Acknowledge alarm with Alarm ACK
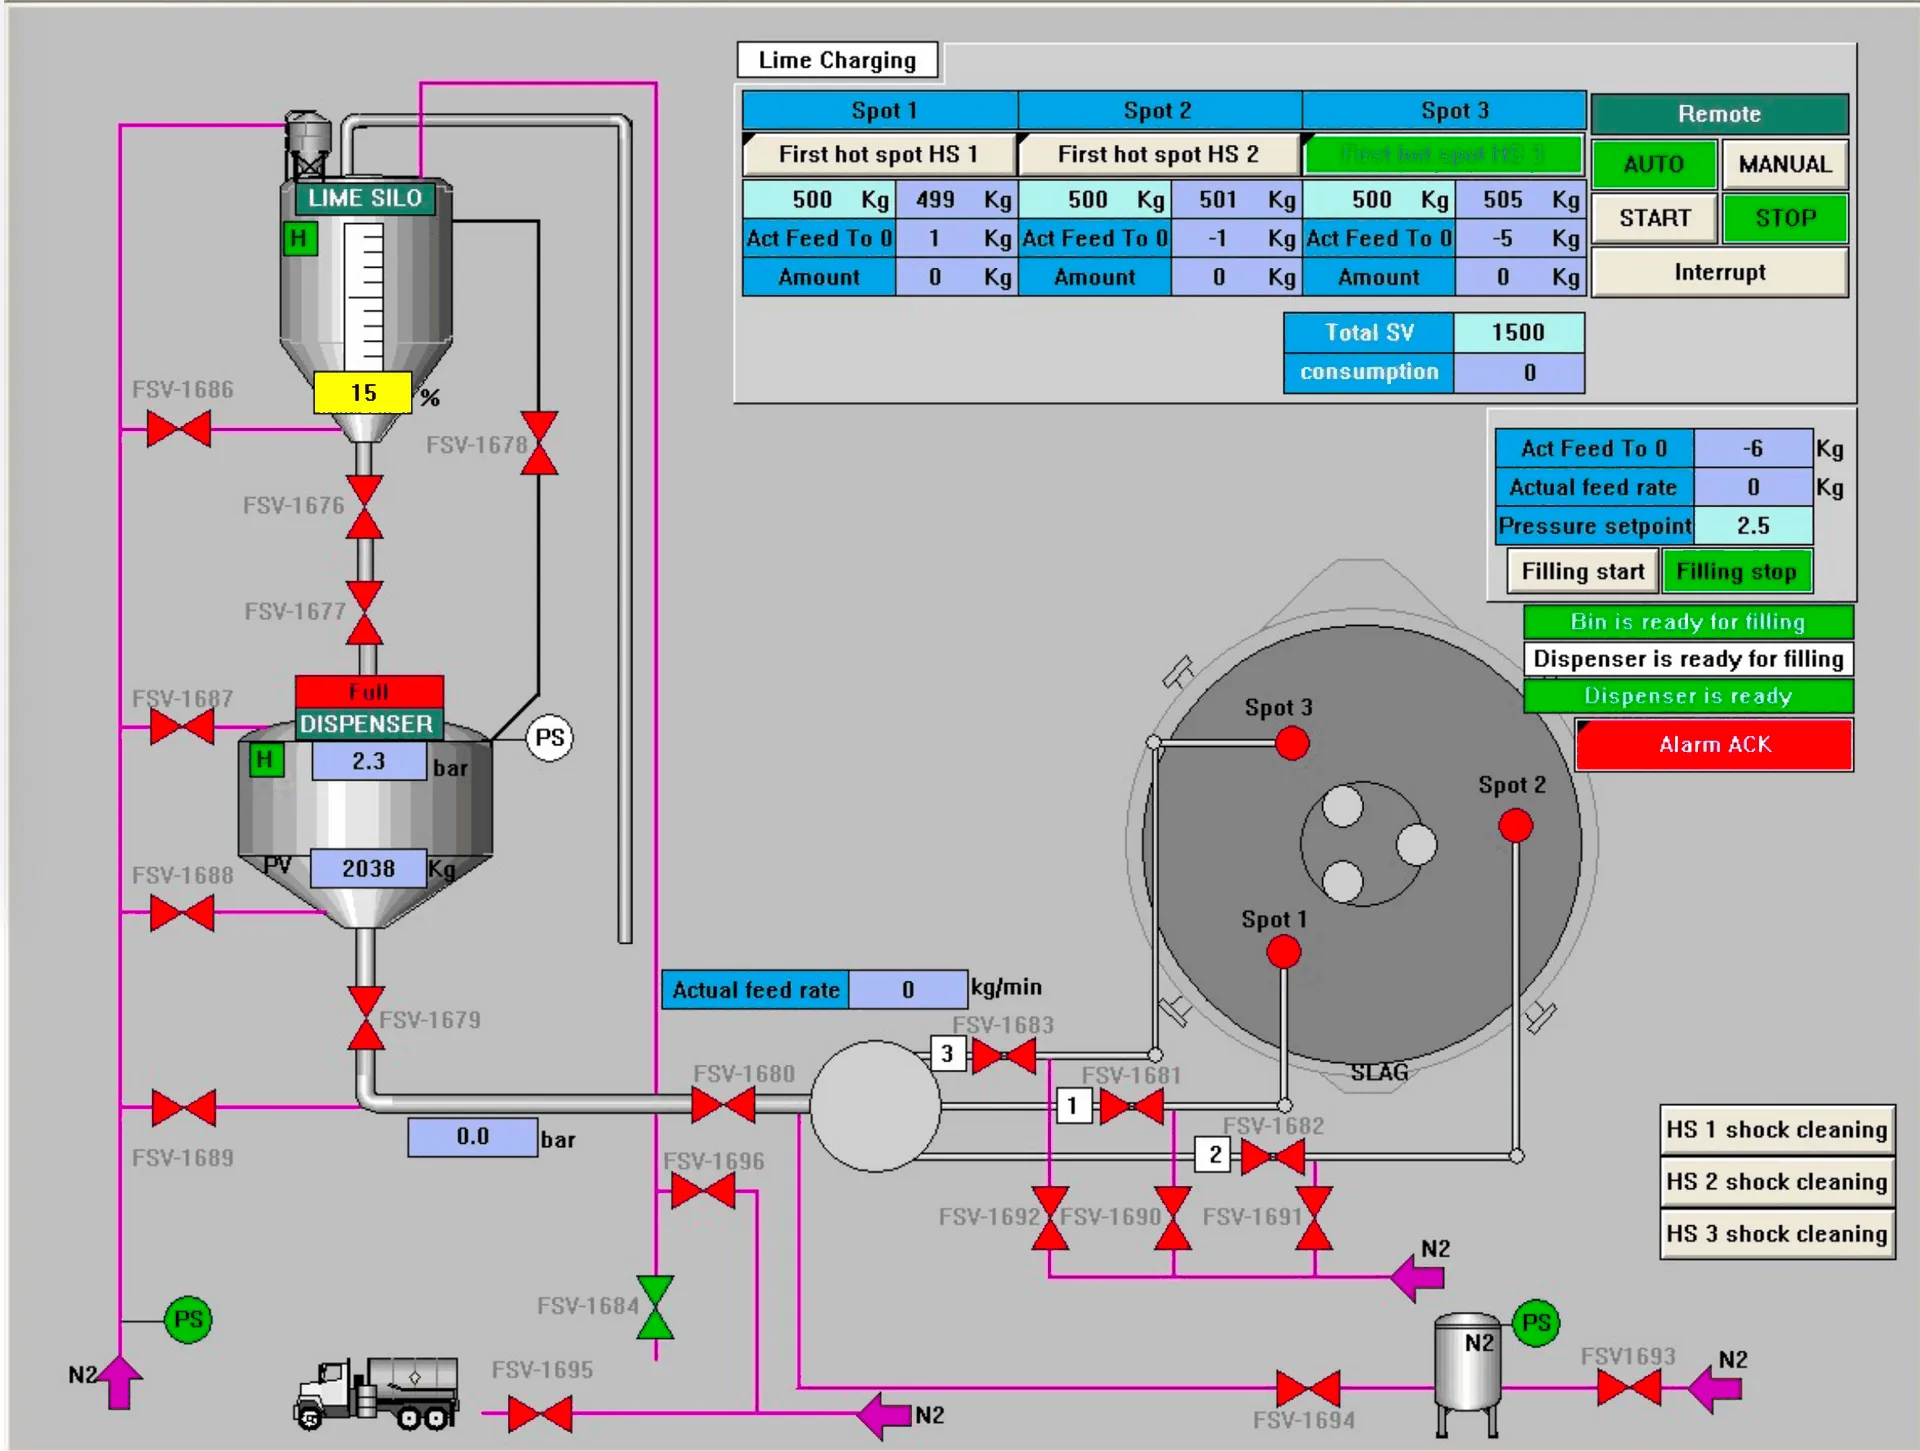The image size is (1920, 1451). (1714, 745)
